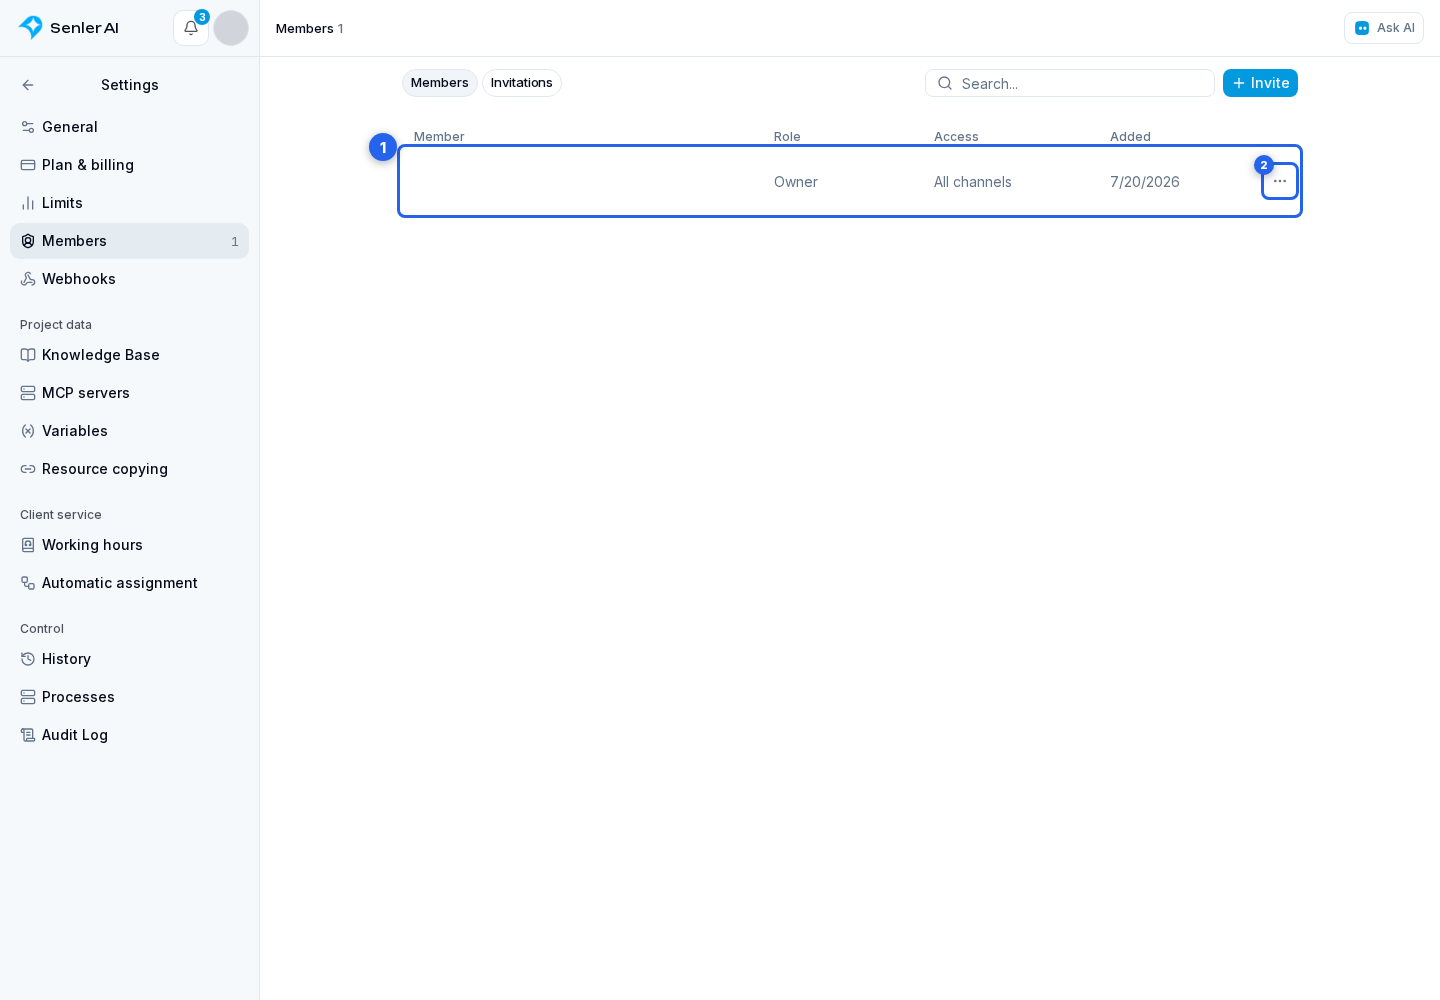Open Resource copying

(x=129, y=469)
